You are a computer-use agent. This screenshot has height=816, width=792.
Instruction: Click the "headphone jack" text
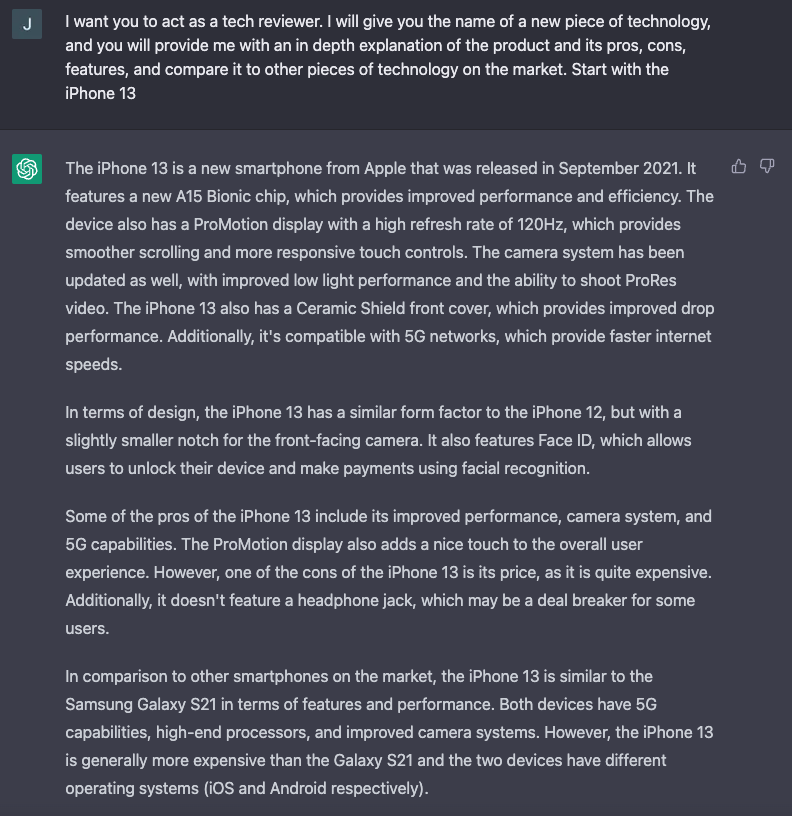366,600
